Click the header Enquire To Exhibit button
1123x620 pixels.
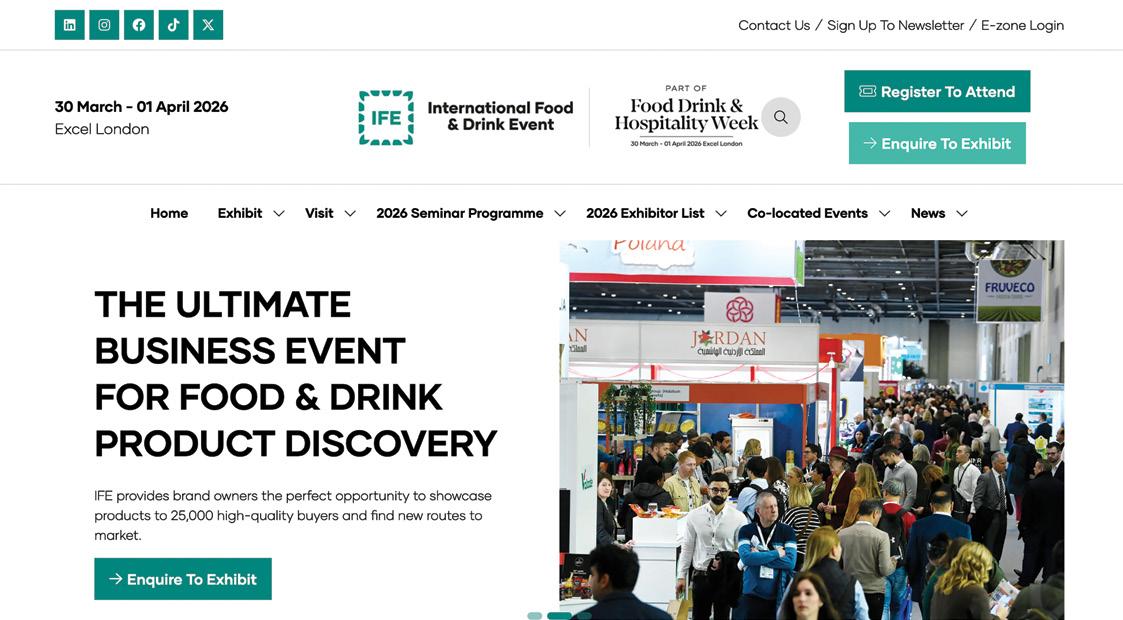[x=937, y=143]
